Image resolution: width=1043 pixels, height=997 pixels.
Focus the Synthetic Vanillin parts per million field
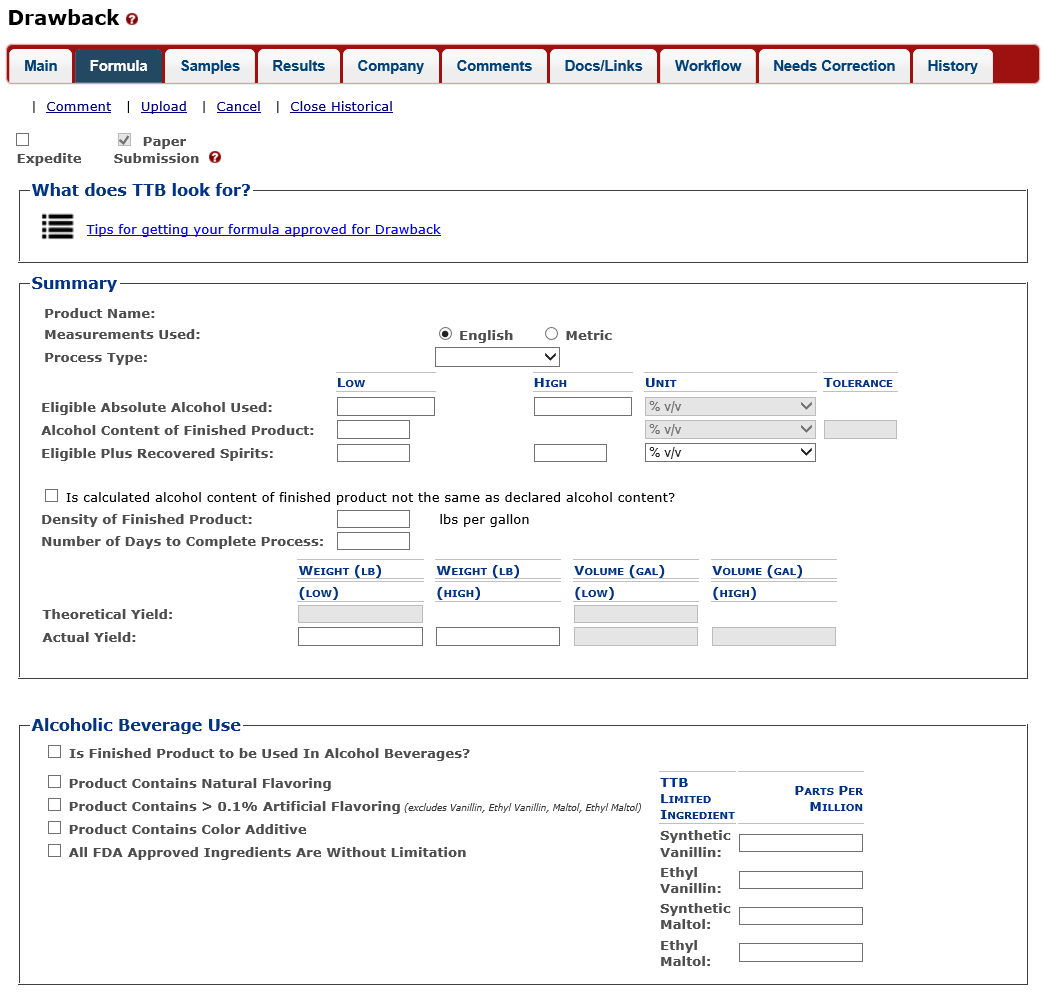click(800, 843)
